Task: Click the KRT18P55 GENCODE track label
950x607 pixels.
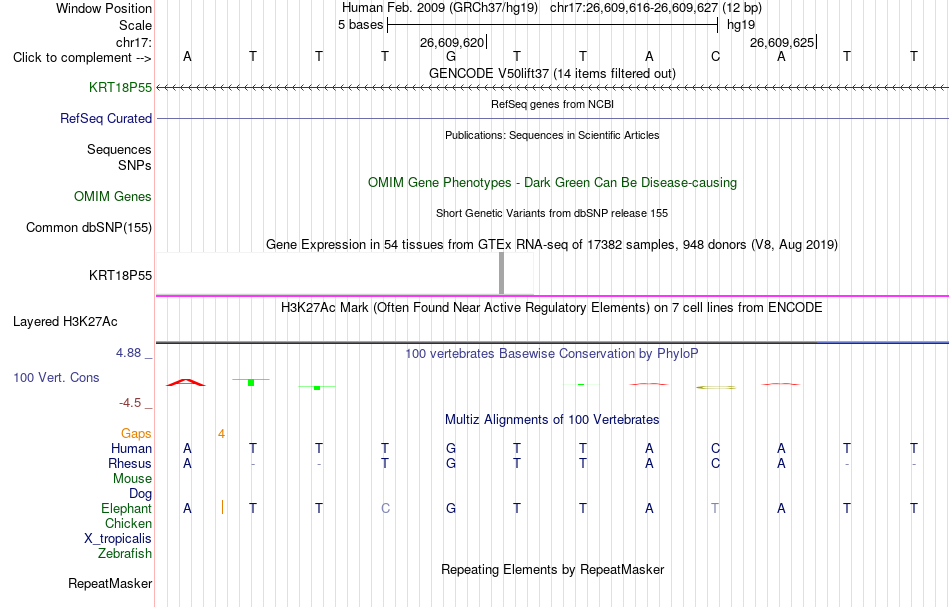Action: coord(121,88)
